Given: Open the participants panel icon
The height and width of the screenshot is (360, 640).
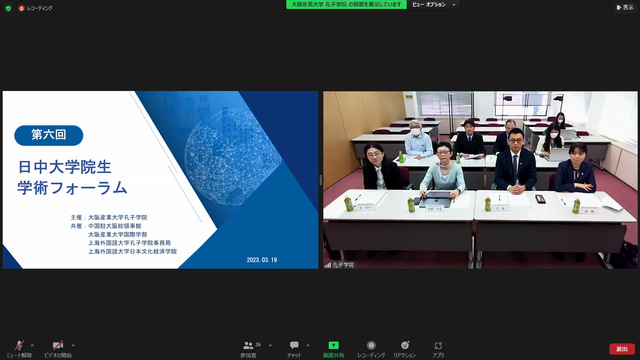Looking at the screenshot, I should [248, 346].
